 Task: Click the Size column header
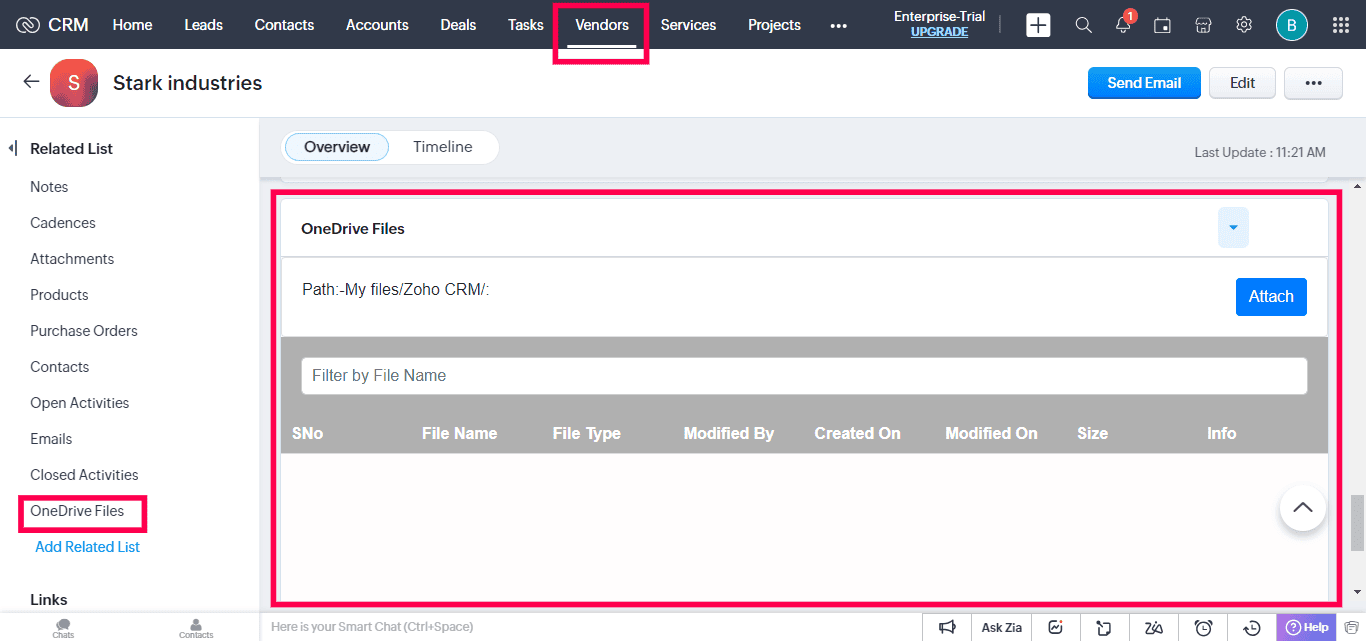1092,434
